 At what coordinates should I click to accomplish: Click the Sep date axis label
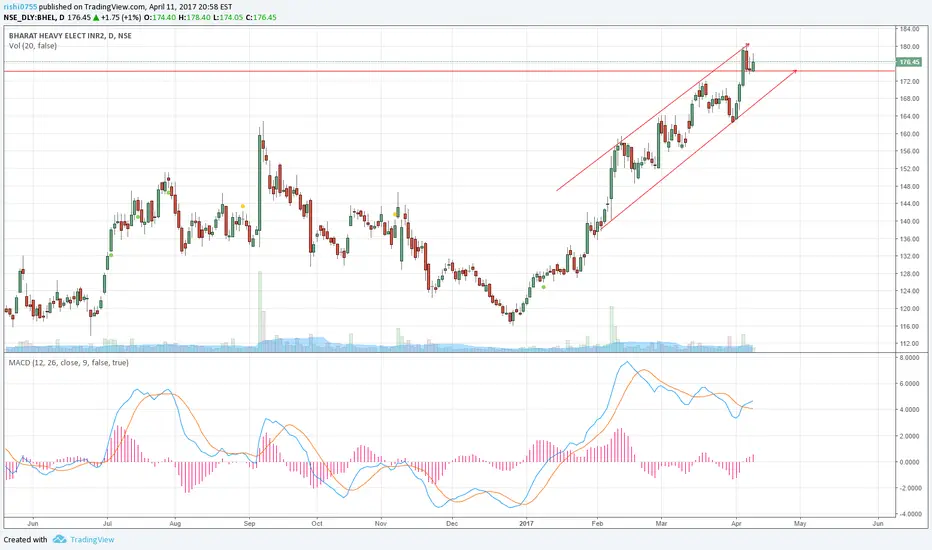tap(250, 524)
